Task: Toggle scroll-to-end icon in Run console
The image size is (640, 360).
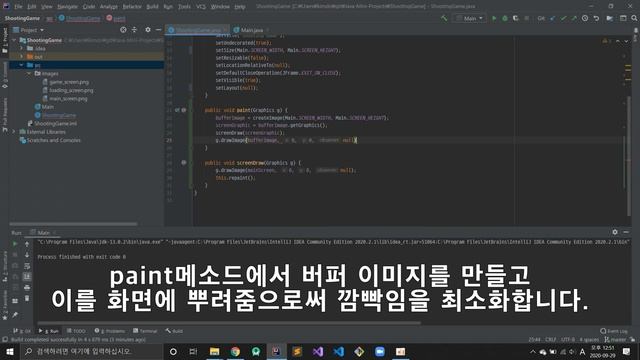Action: [x=27, y=277]
